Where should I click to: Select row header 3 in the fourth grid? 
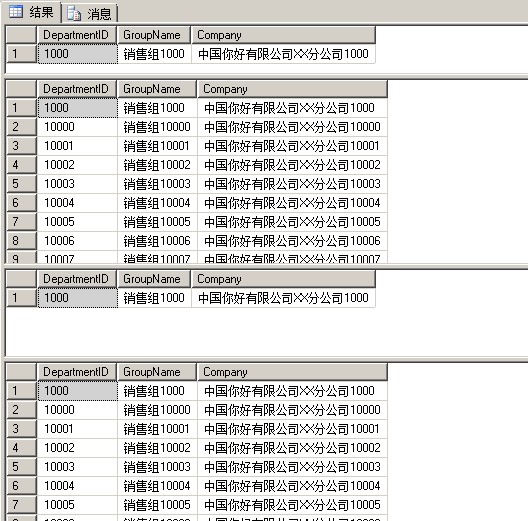[x=21, y=429]
